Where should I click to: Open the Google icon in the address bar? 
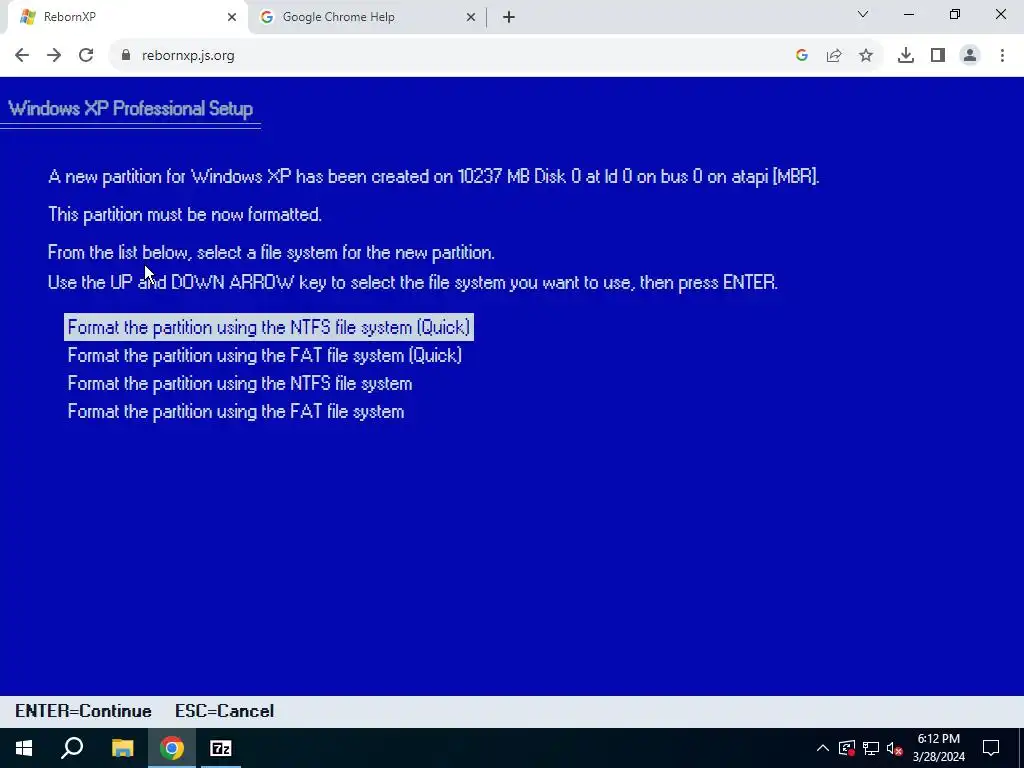pos(802,56)
